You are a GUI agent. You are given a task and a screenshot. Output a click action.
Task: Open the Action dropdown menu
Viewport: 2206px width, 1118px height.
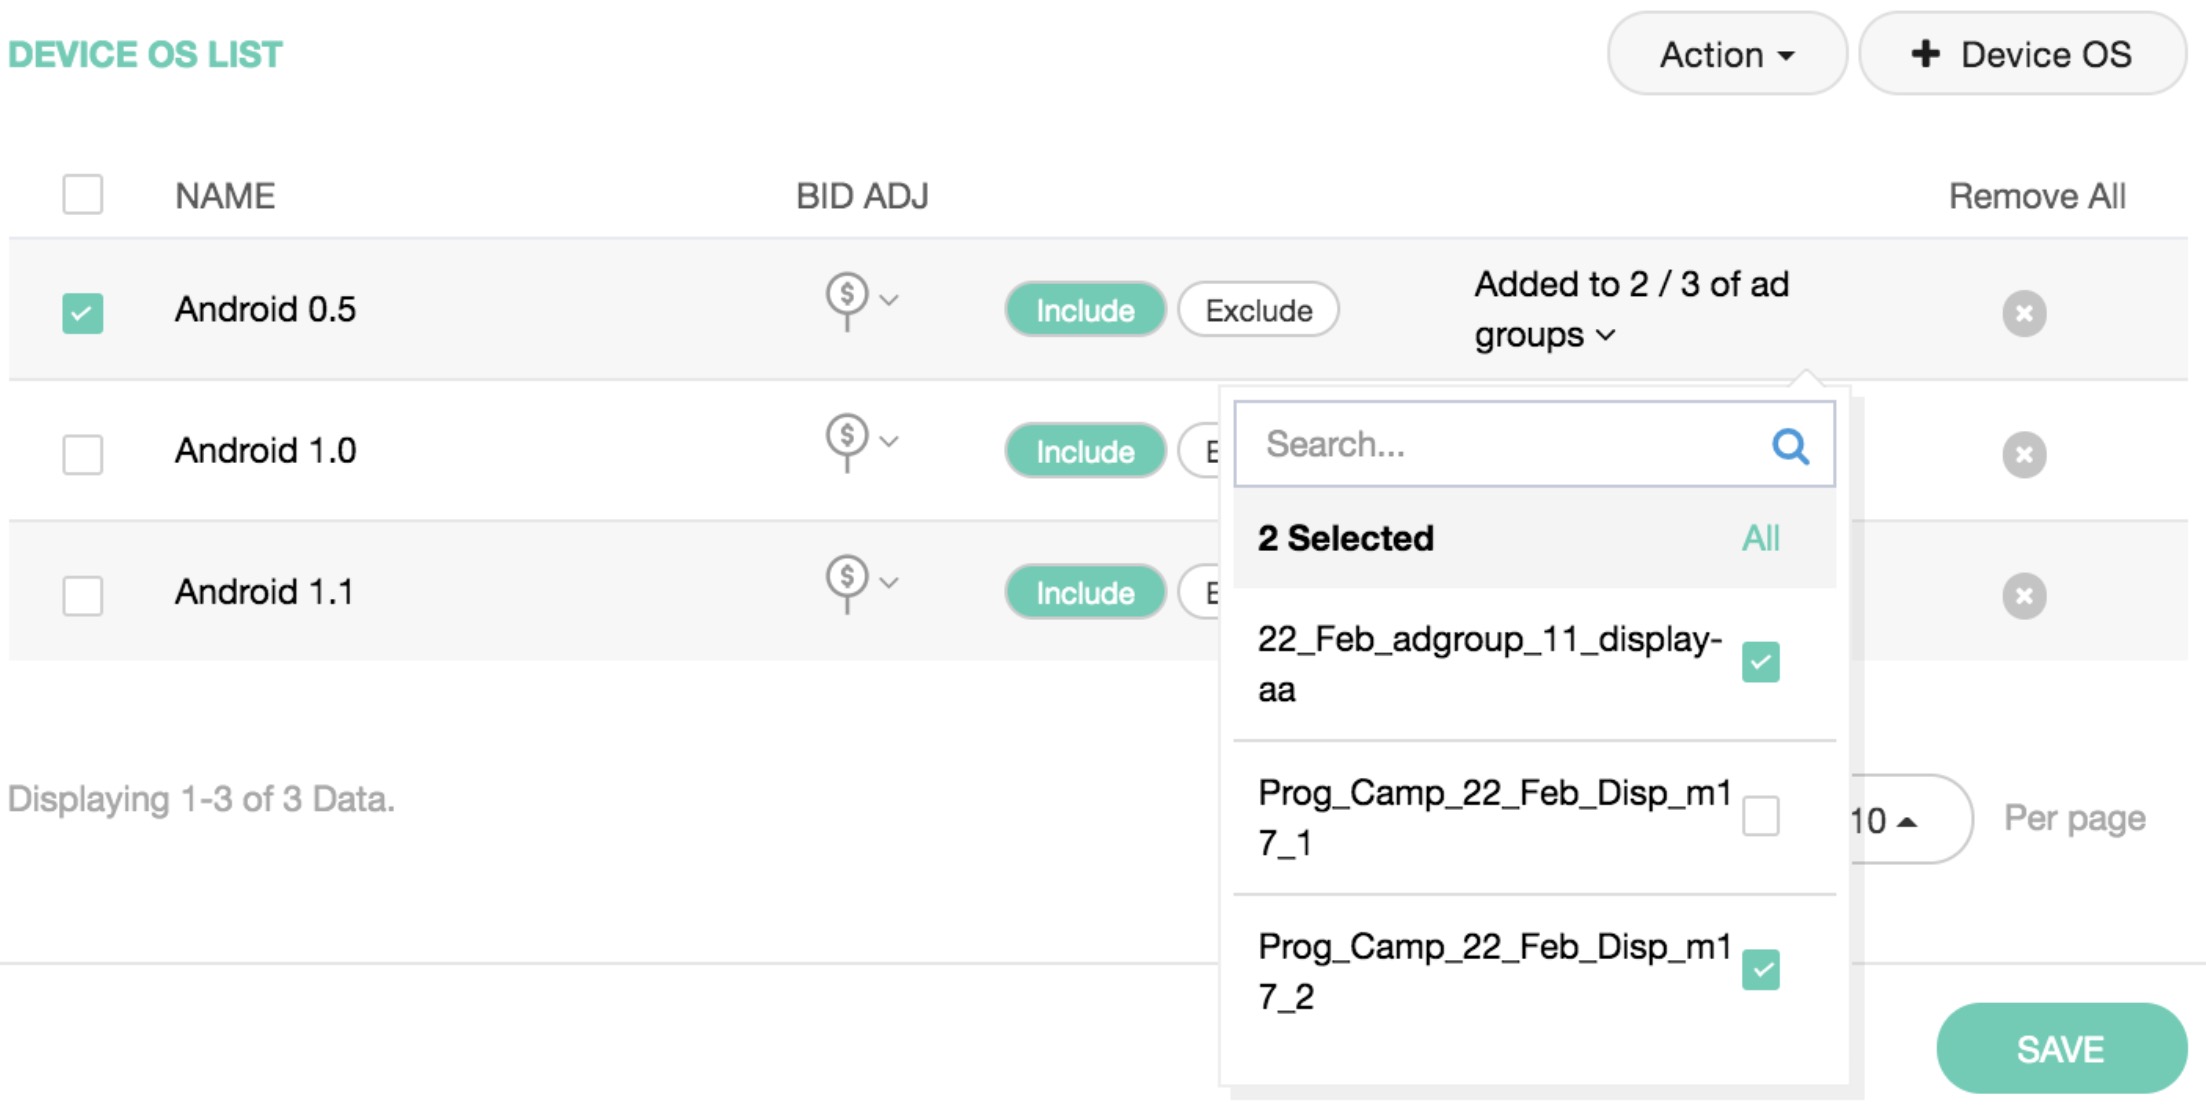1726,54
